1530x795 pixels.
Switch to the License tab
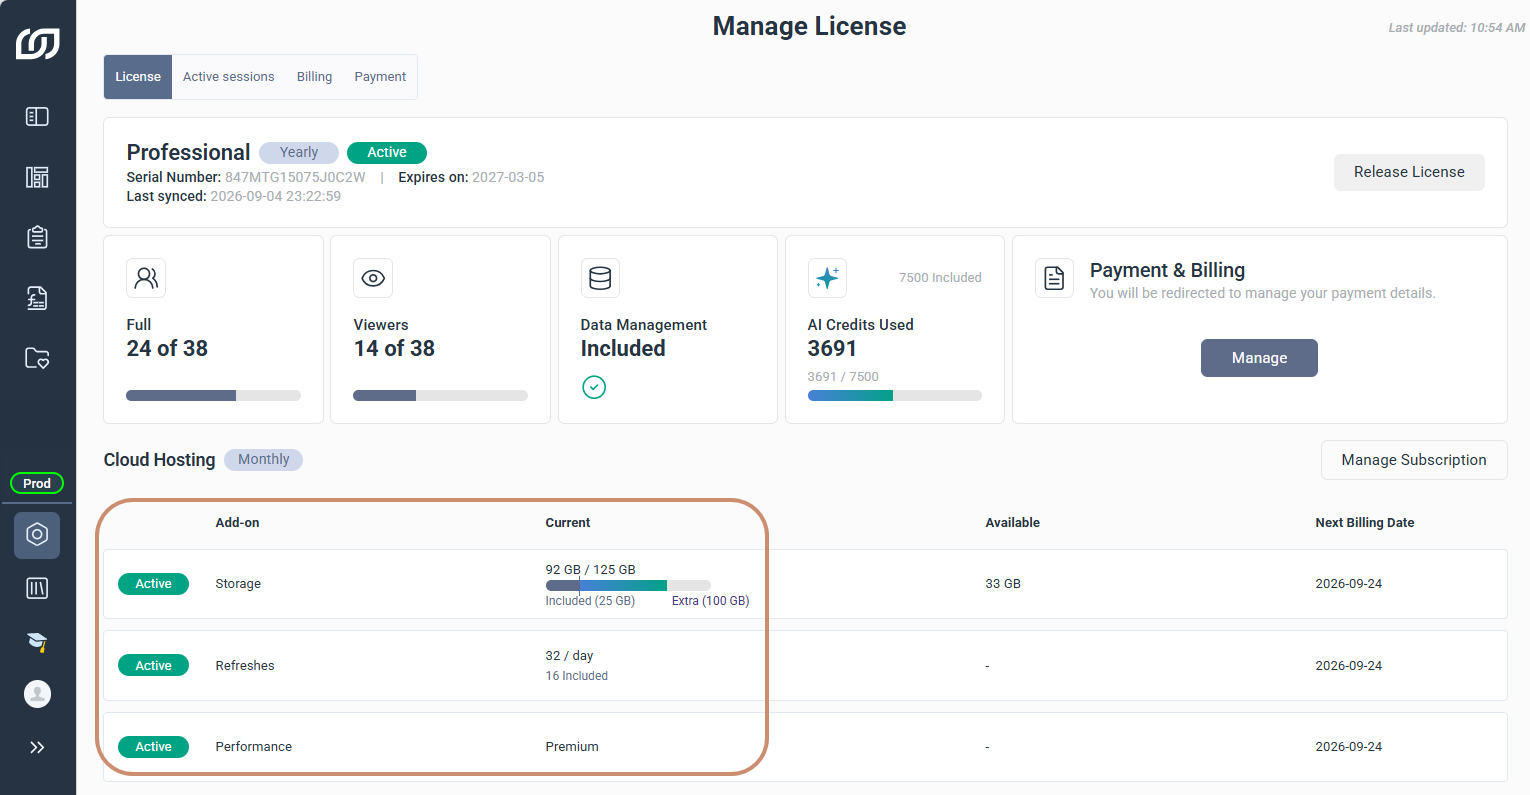[x=138, y=77]
